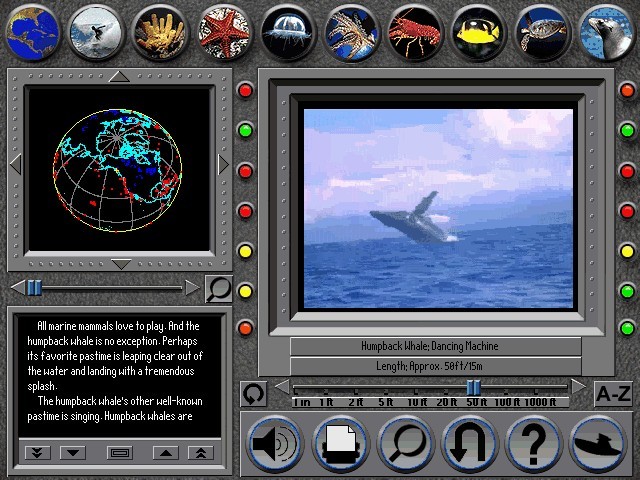Click the circular arrow replay button
Viewport: 640px width, 480px height.
[x=253, y=394]
